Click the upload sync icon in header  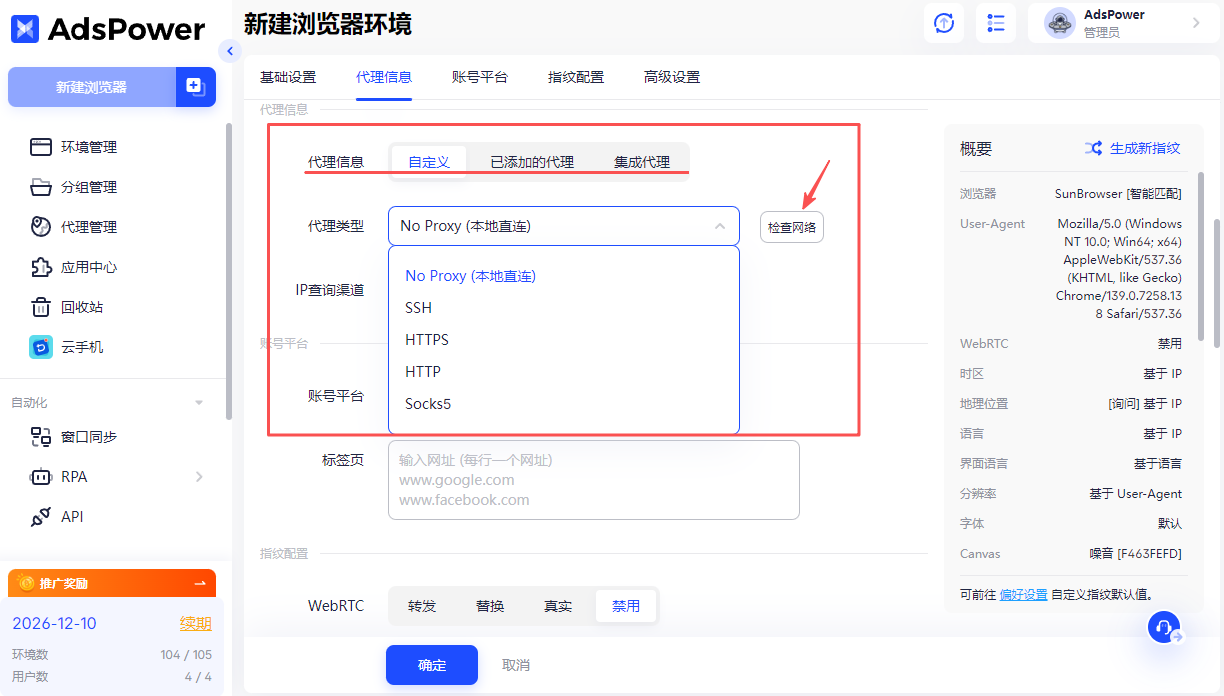pyautogui.click(x=944, y=23)
